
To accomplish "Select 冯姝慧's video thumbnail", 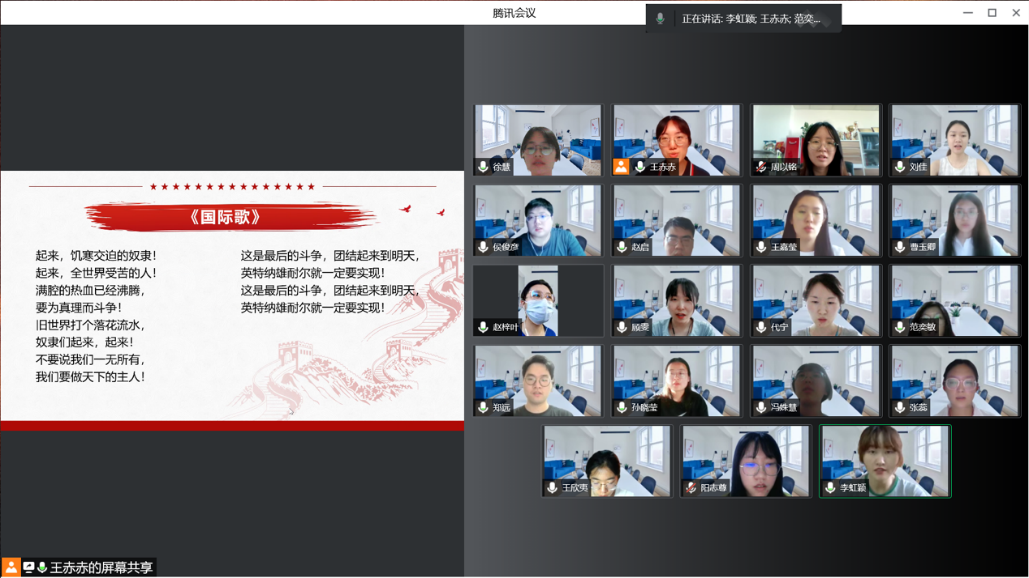I will (x=816, y=380).
